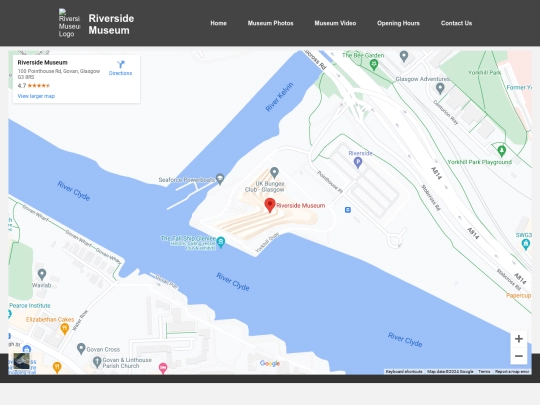
Task: Select The Bee Garden marker
Action: pos(374,64)
